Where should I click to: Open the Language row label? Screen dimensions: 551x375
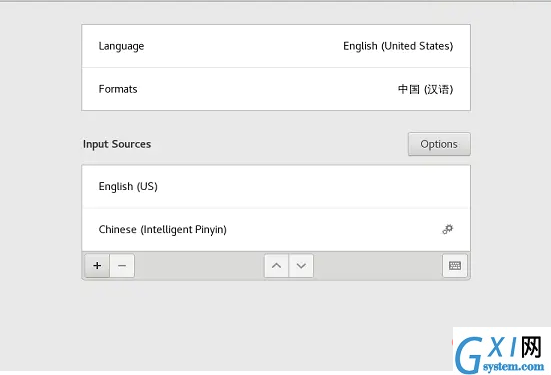(121, 46)
